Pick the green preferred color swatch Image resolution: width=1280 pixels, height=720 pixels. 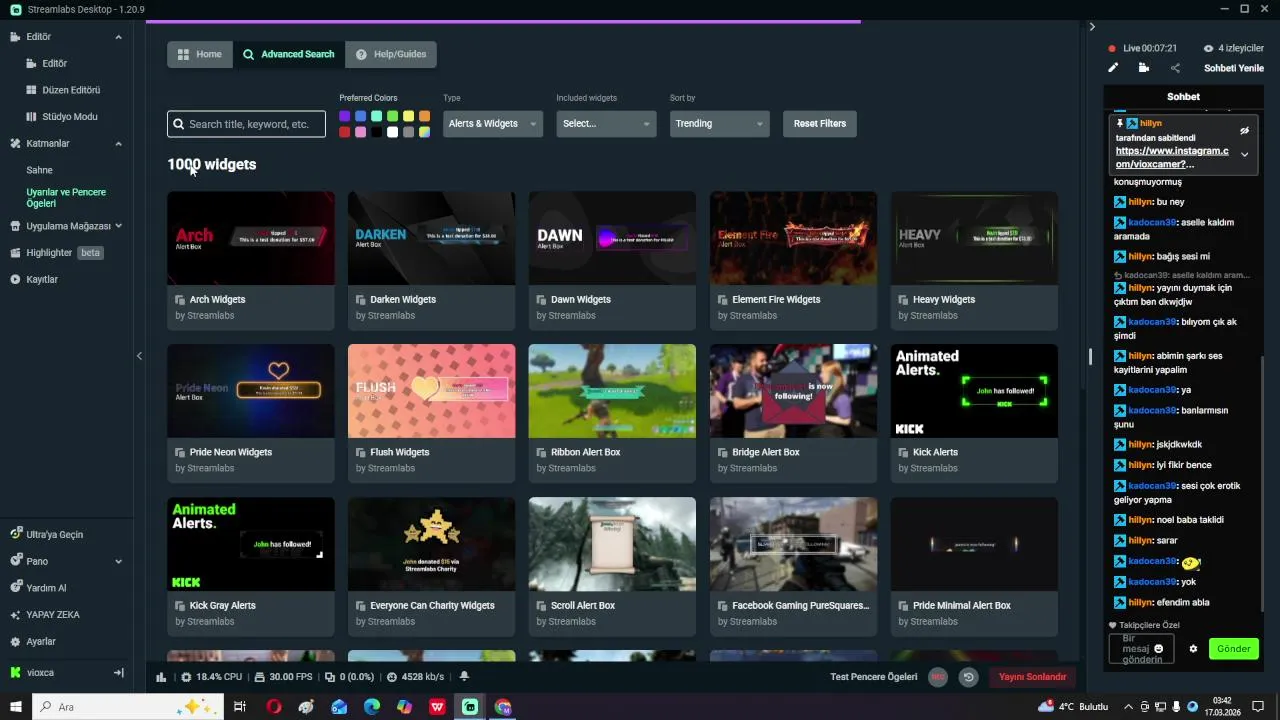click(x=393, y=116)
